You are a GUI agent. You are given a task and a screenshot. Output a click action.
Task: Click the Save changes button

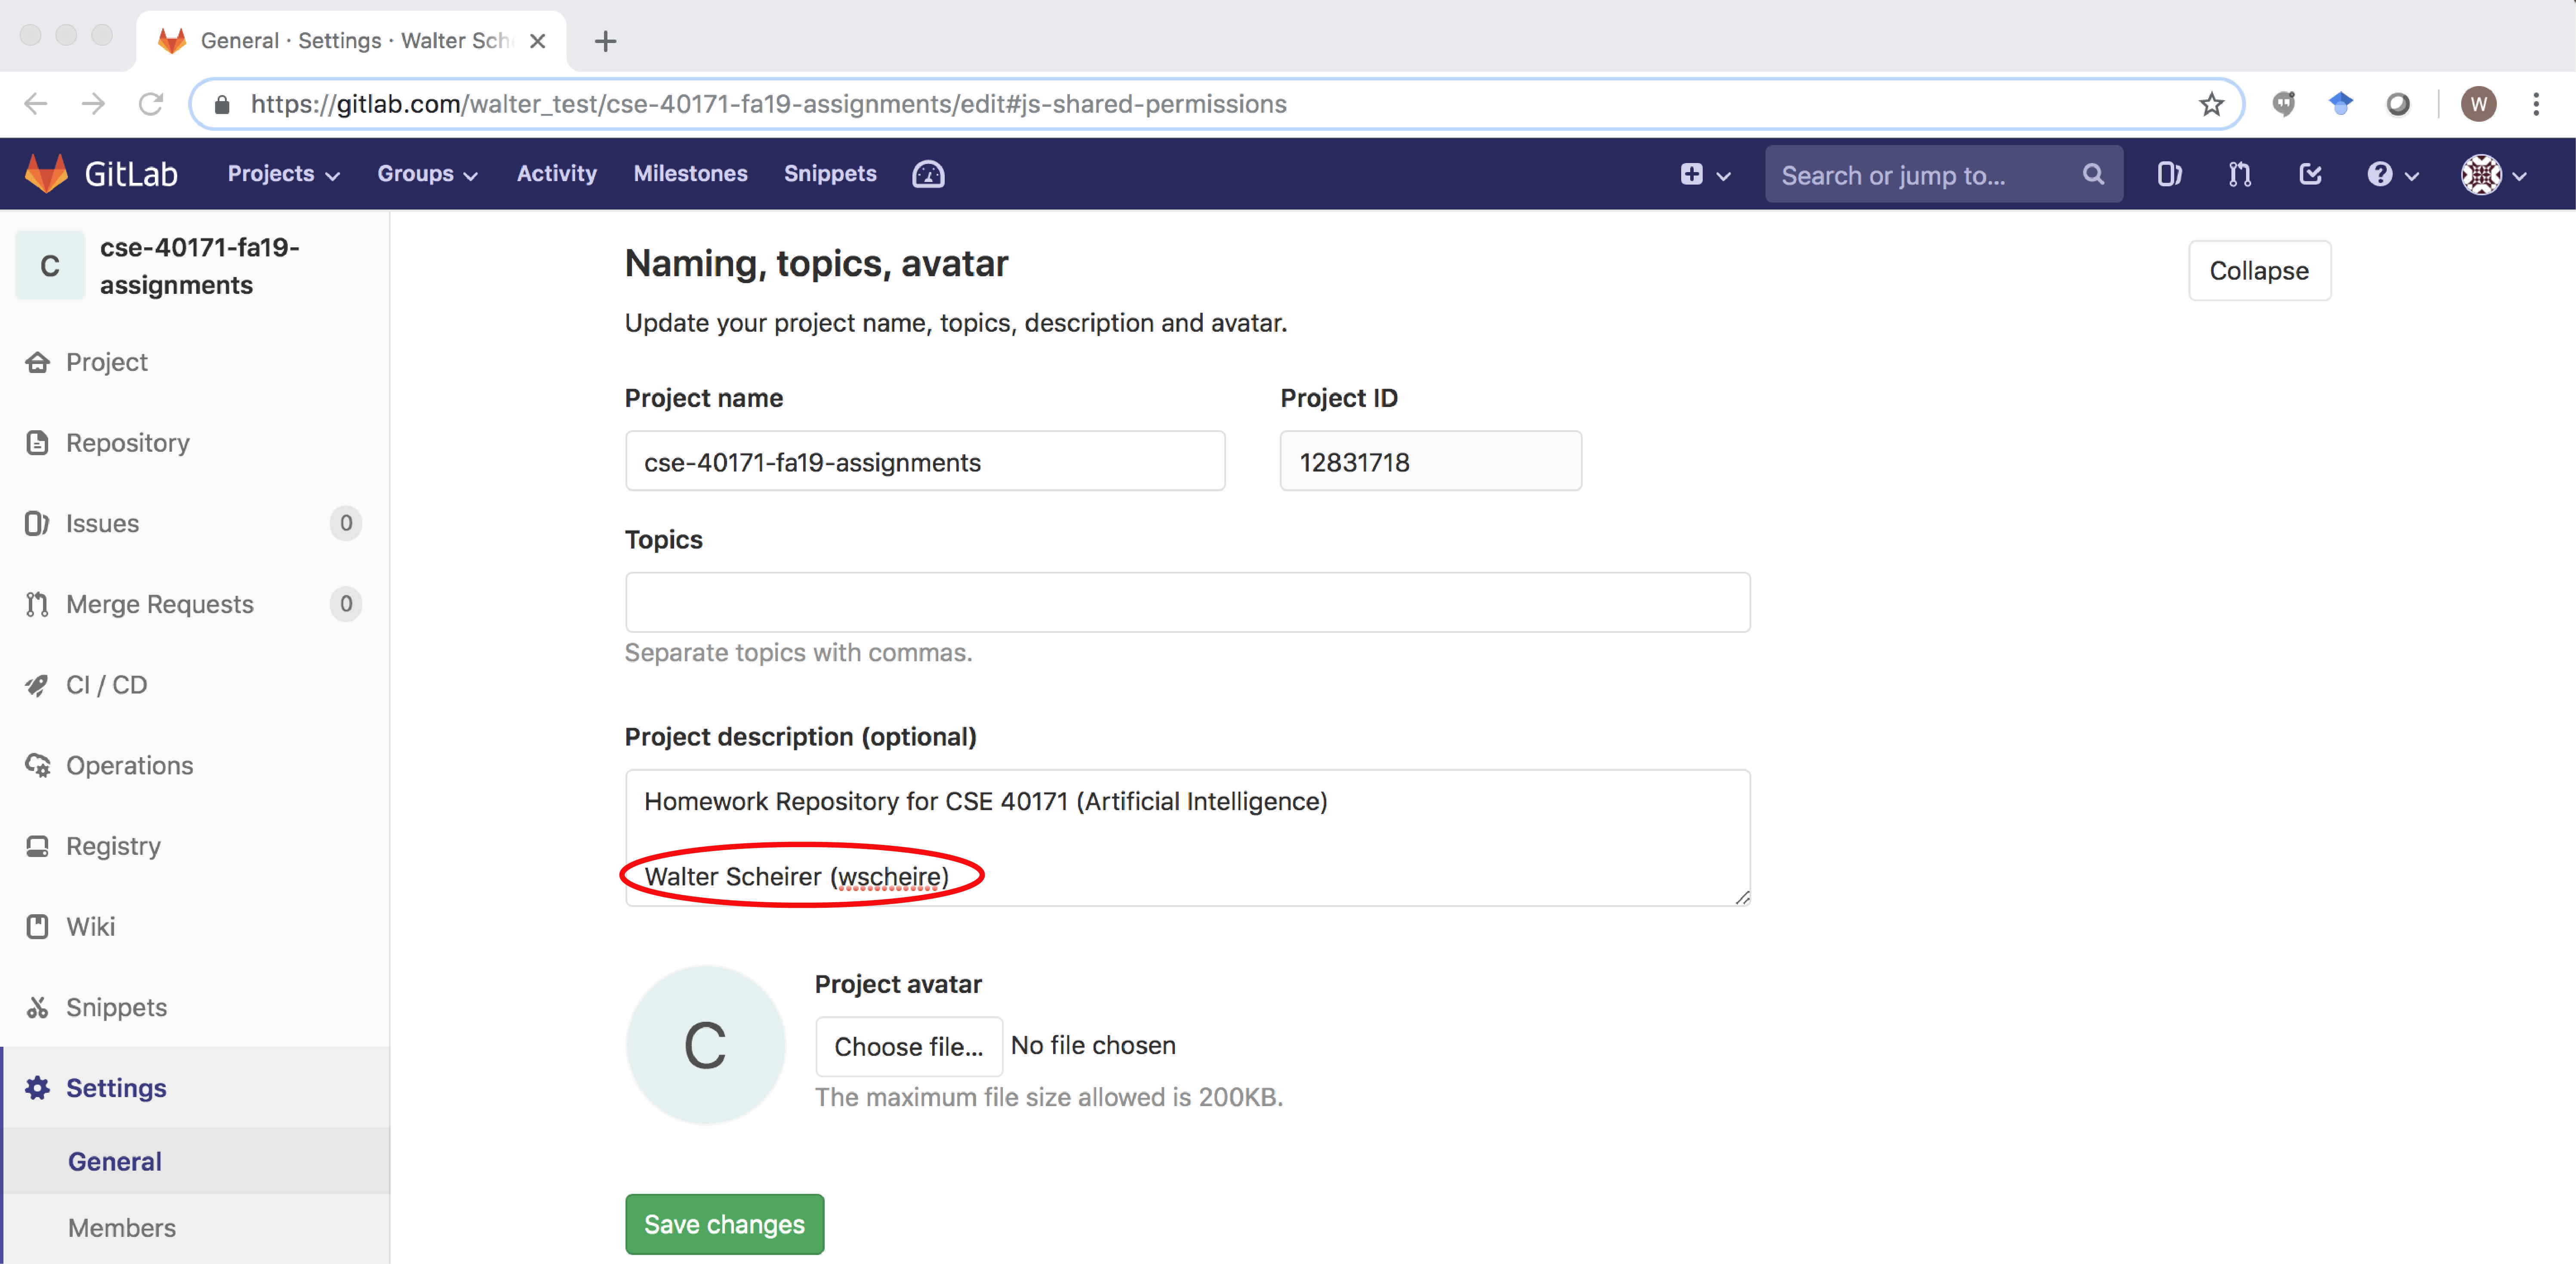pyautogui.click(x=724, y=1224)
